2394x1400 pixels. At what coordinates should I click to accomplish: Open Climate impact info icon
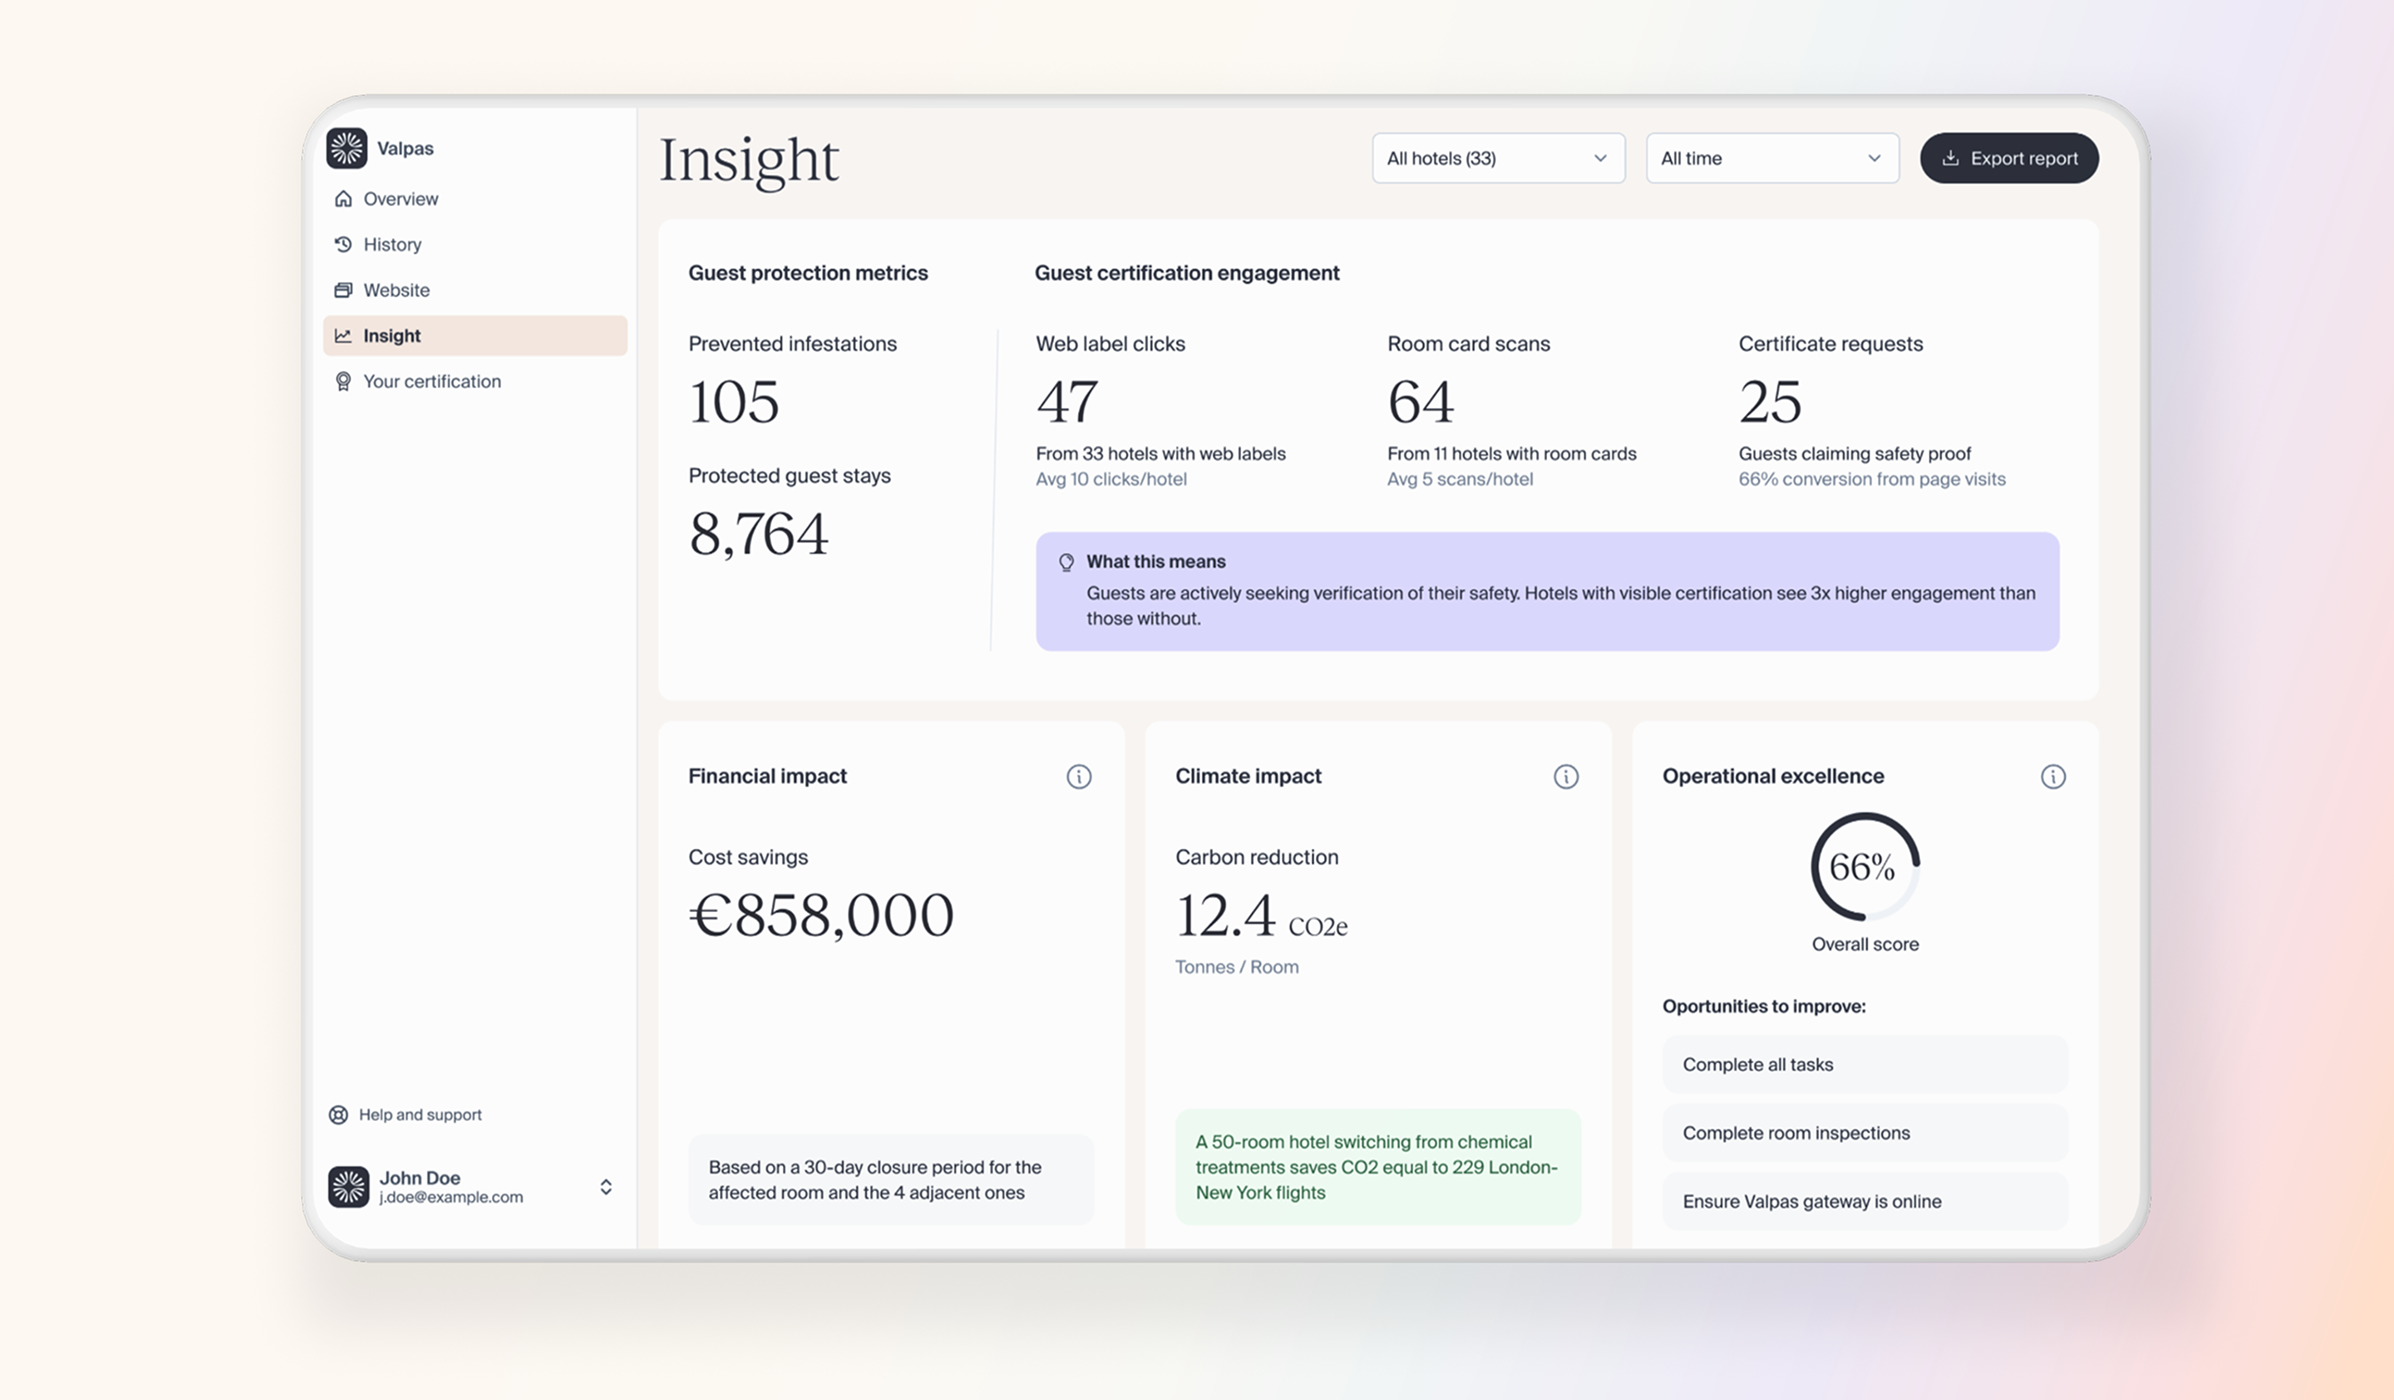pos(1565,777)
